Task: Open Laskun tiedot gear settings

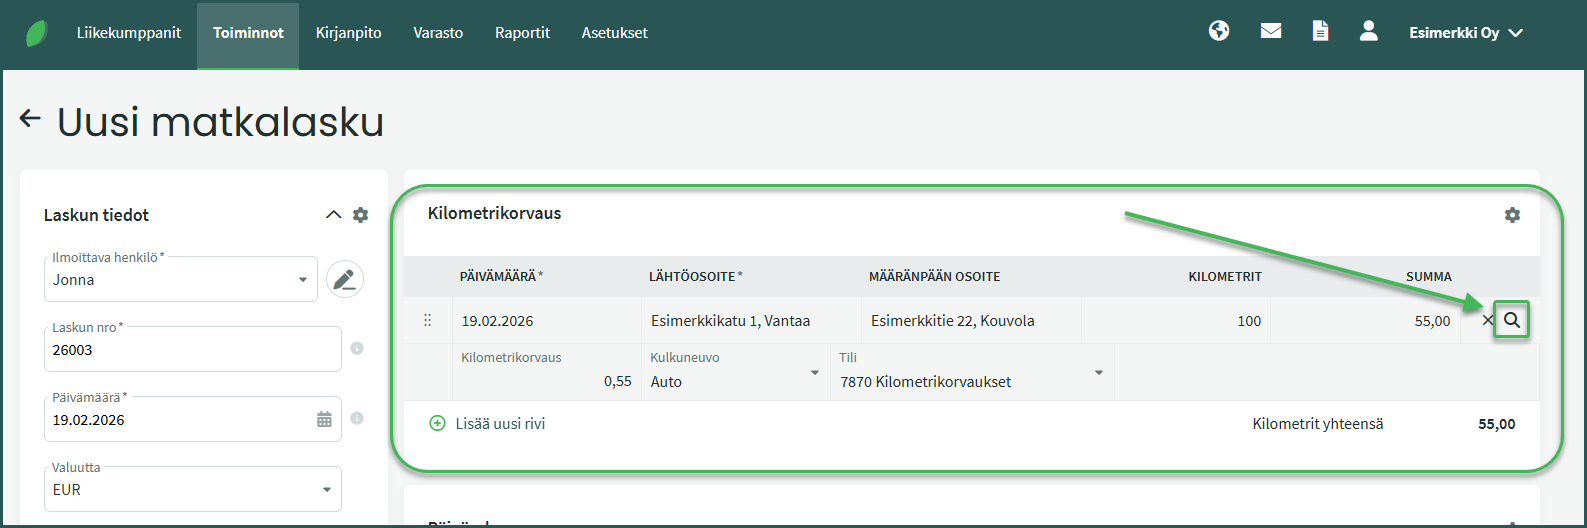Action: 360,215
